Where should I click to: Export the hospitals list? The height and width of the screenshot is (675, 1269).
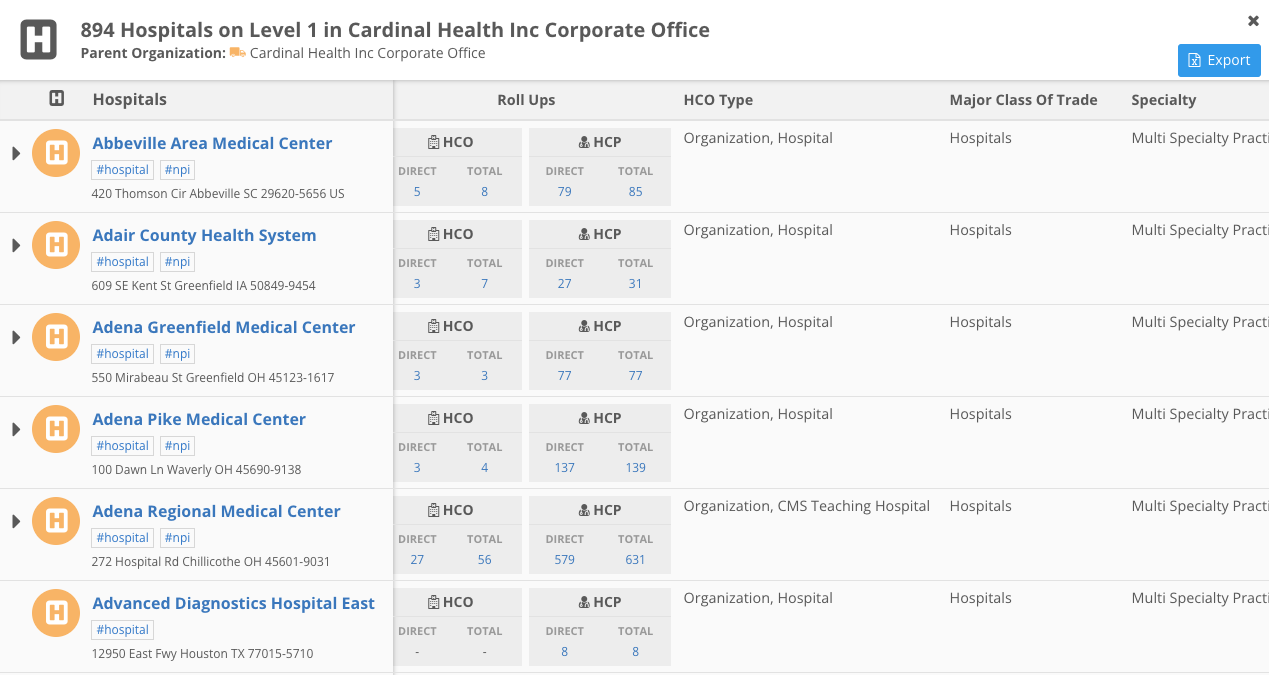[1218, 60]
